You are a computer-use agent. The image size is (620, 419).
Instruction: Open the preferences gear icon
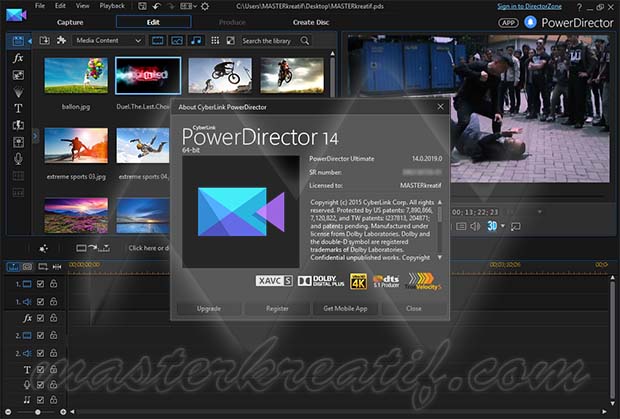click(205, 6)
